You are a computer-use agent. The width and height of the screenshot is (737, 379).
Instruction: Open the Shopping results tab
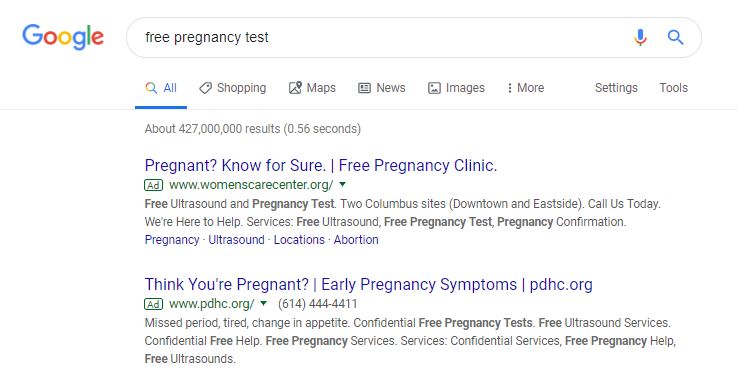233,88
